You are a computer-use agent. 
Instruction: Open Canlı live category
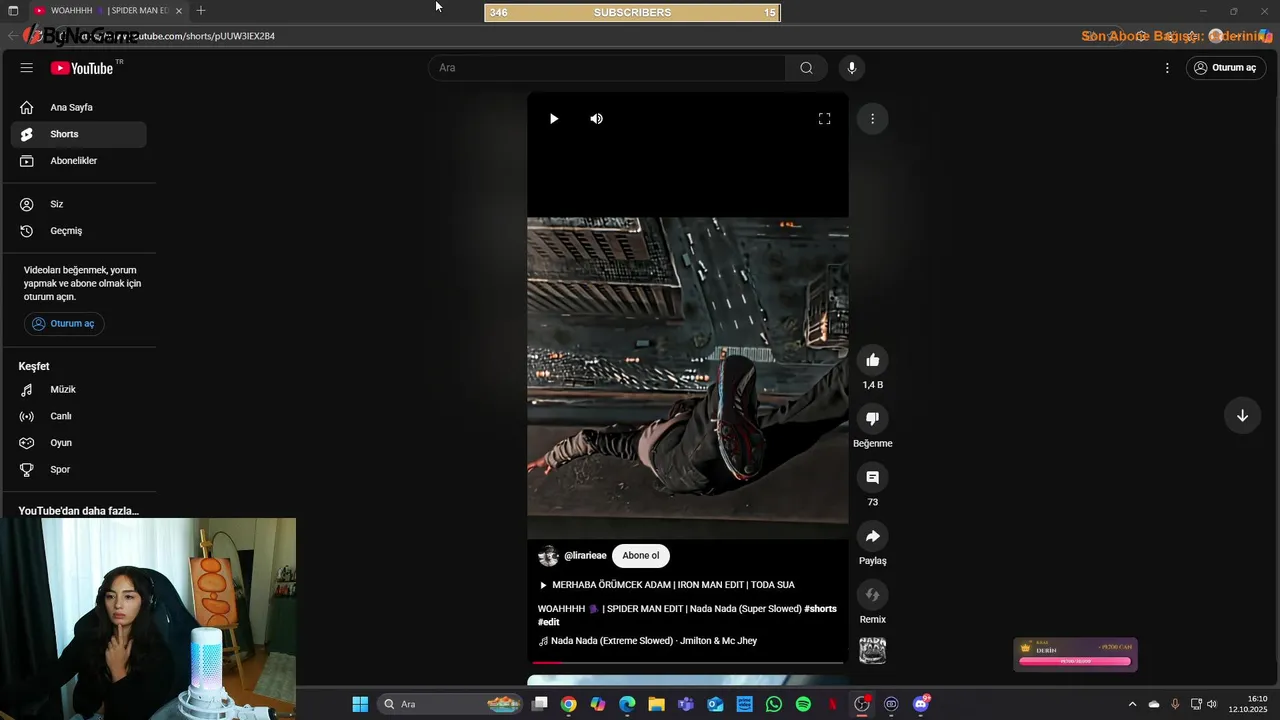coord(79,416)
